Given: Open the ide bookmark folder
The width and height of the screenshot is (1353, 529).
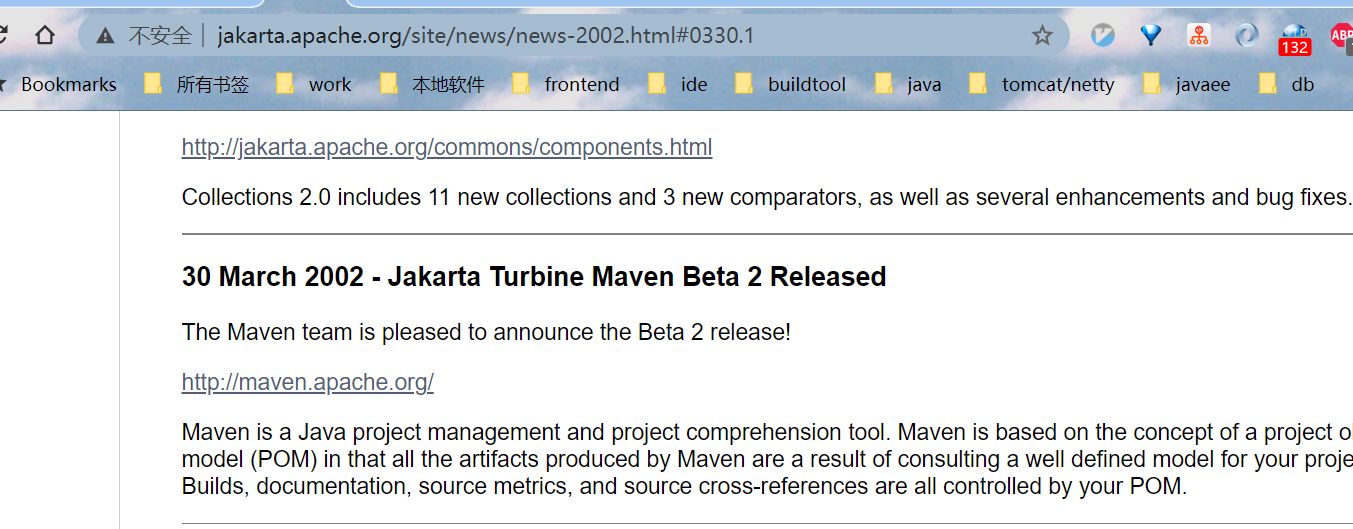Looking at the screenshot, I should click(677, 85).
